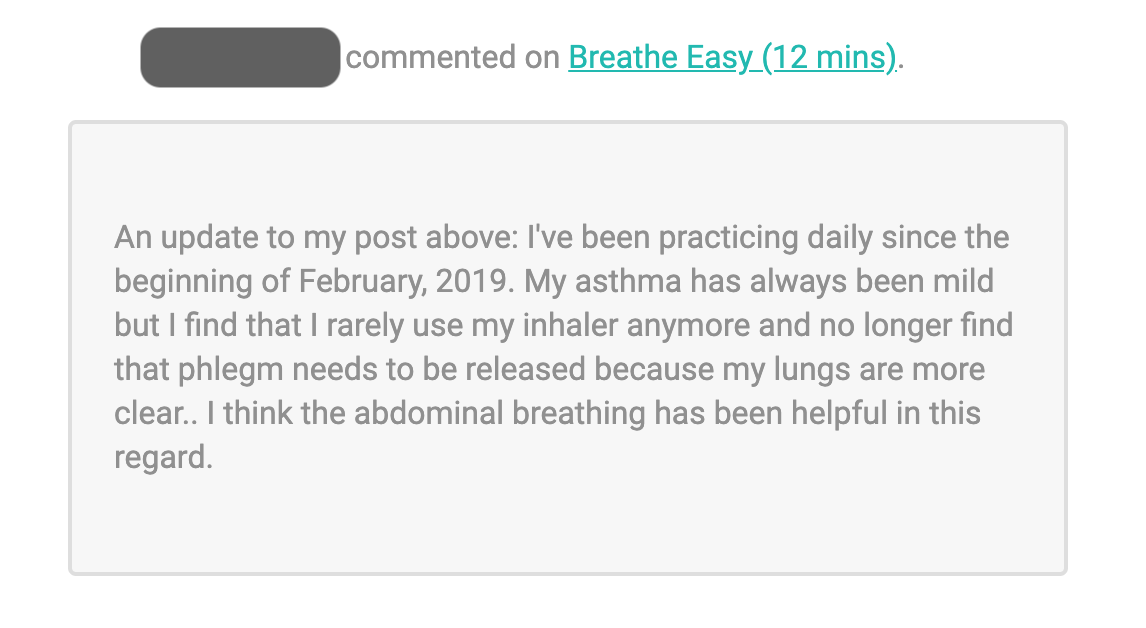Click the final word 'regard.'
Viewport: 1146px width, 628px height.
[164, 458]
